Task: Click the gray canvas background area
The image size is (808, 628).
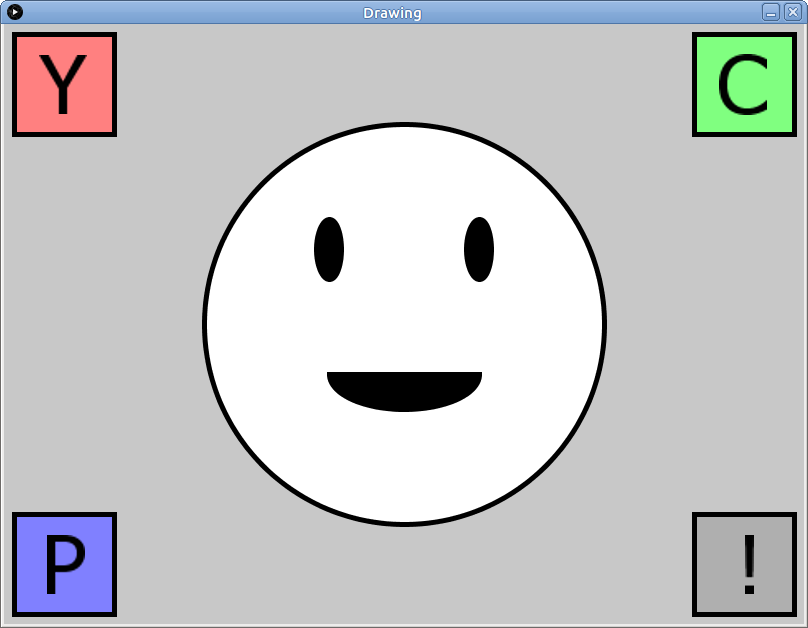Action: click(x=150, y=300)
